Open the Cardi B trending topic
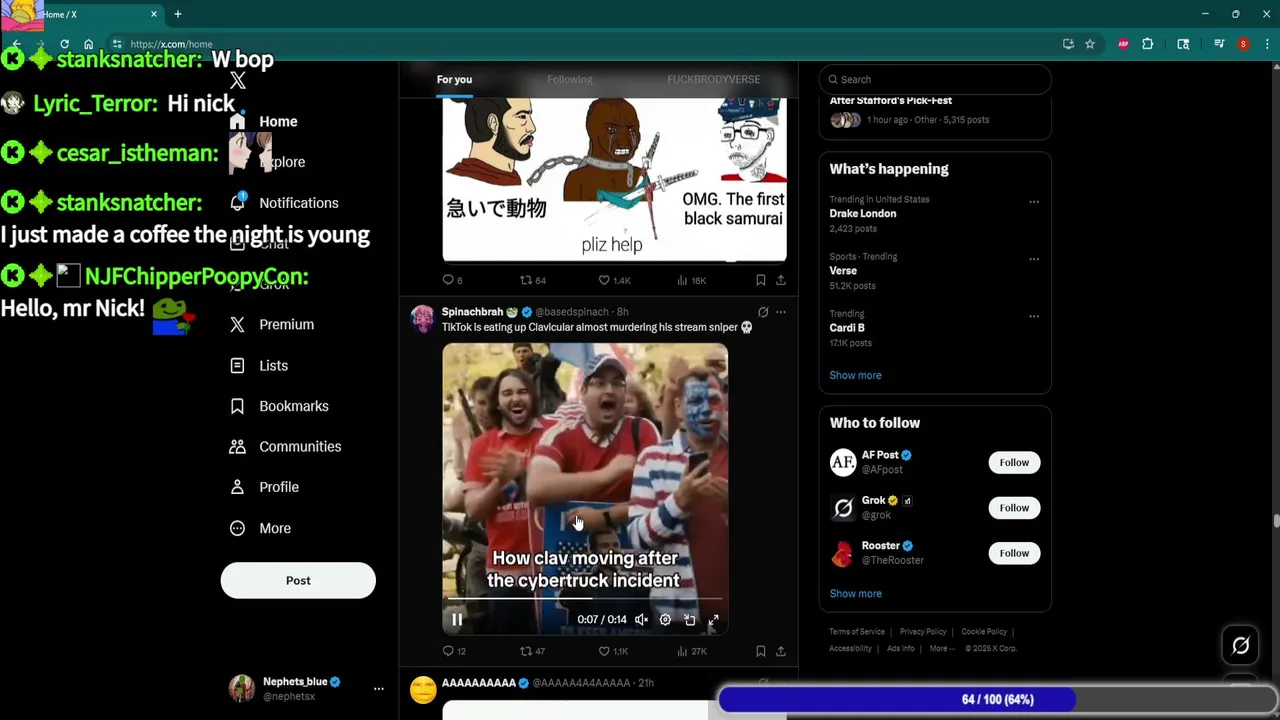The width and height of the screenshot is (1280, 720). pyautogui.click(x=846, y=327)
